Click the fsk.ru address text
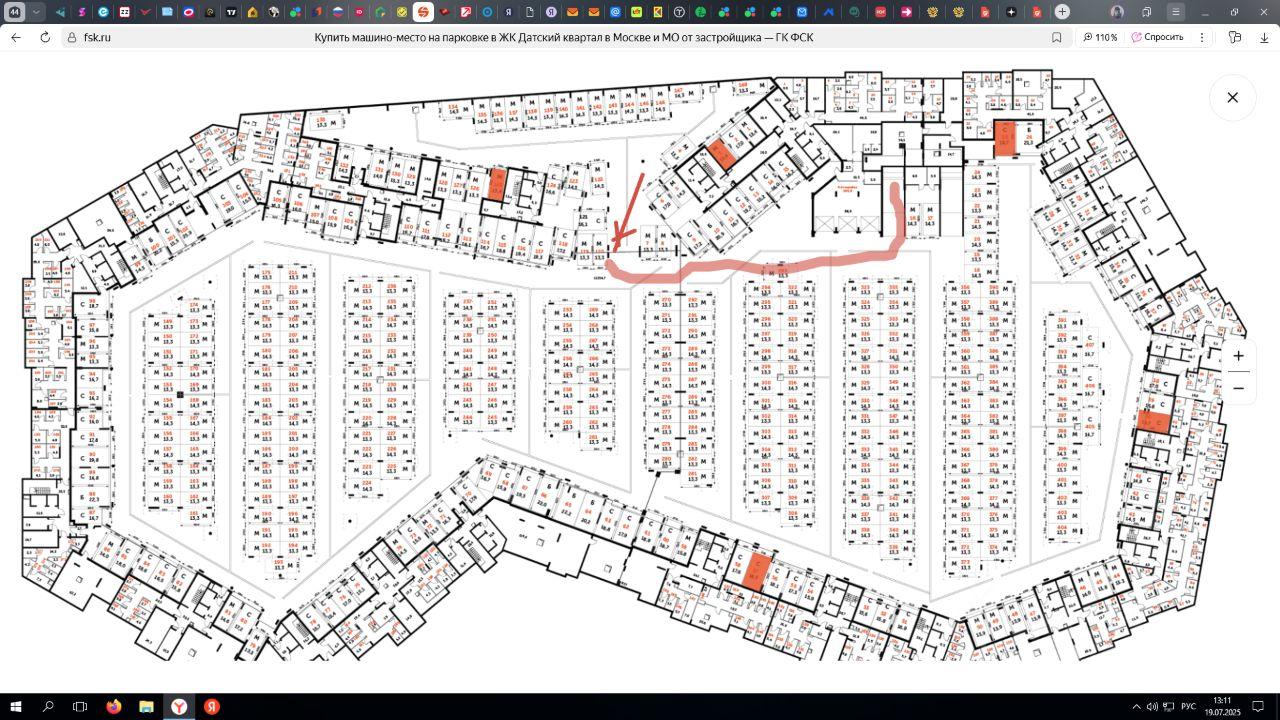The height and width of the screenshot is (720, 1280). click(x=97, y=37)
